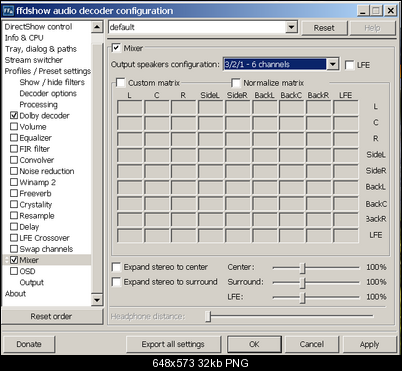Enable the Winamp 2 checkbox
Screen dimensions: 402x371
(x=14, y=182)
